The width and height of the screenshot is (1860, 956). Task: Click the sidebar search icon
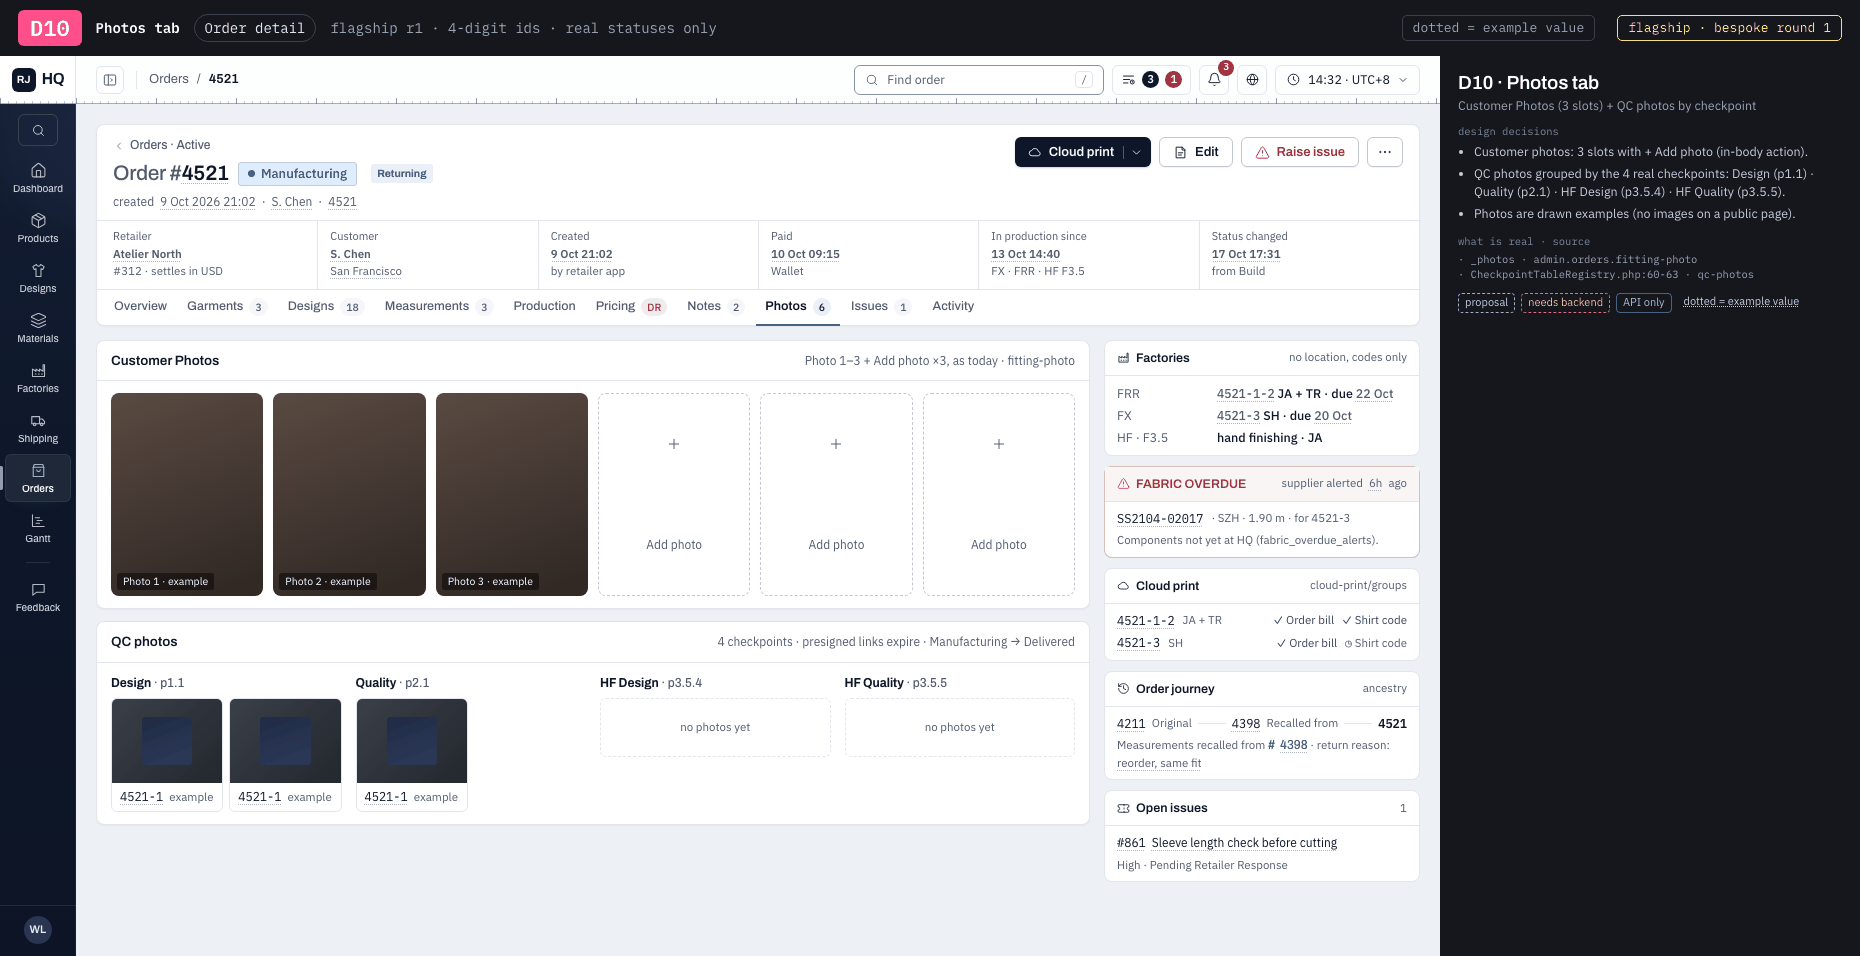tap(38, 130)
